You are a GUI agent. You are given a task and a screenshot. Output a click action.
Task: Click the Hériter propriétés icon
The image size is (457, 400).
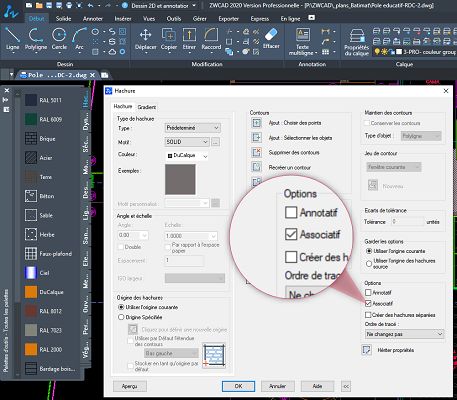point(366,350)
